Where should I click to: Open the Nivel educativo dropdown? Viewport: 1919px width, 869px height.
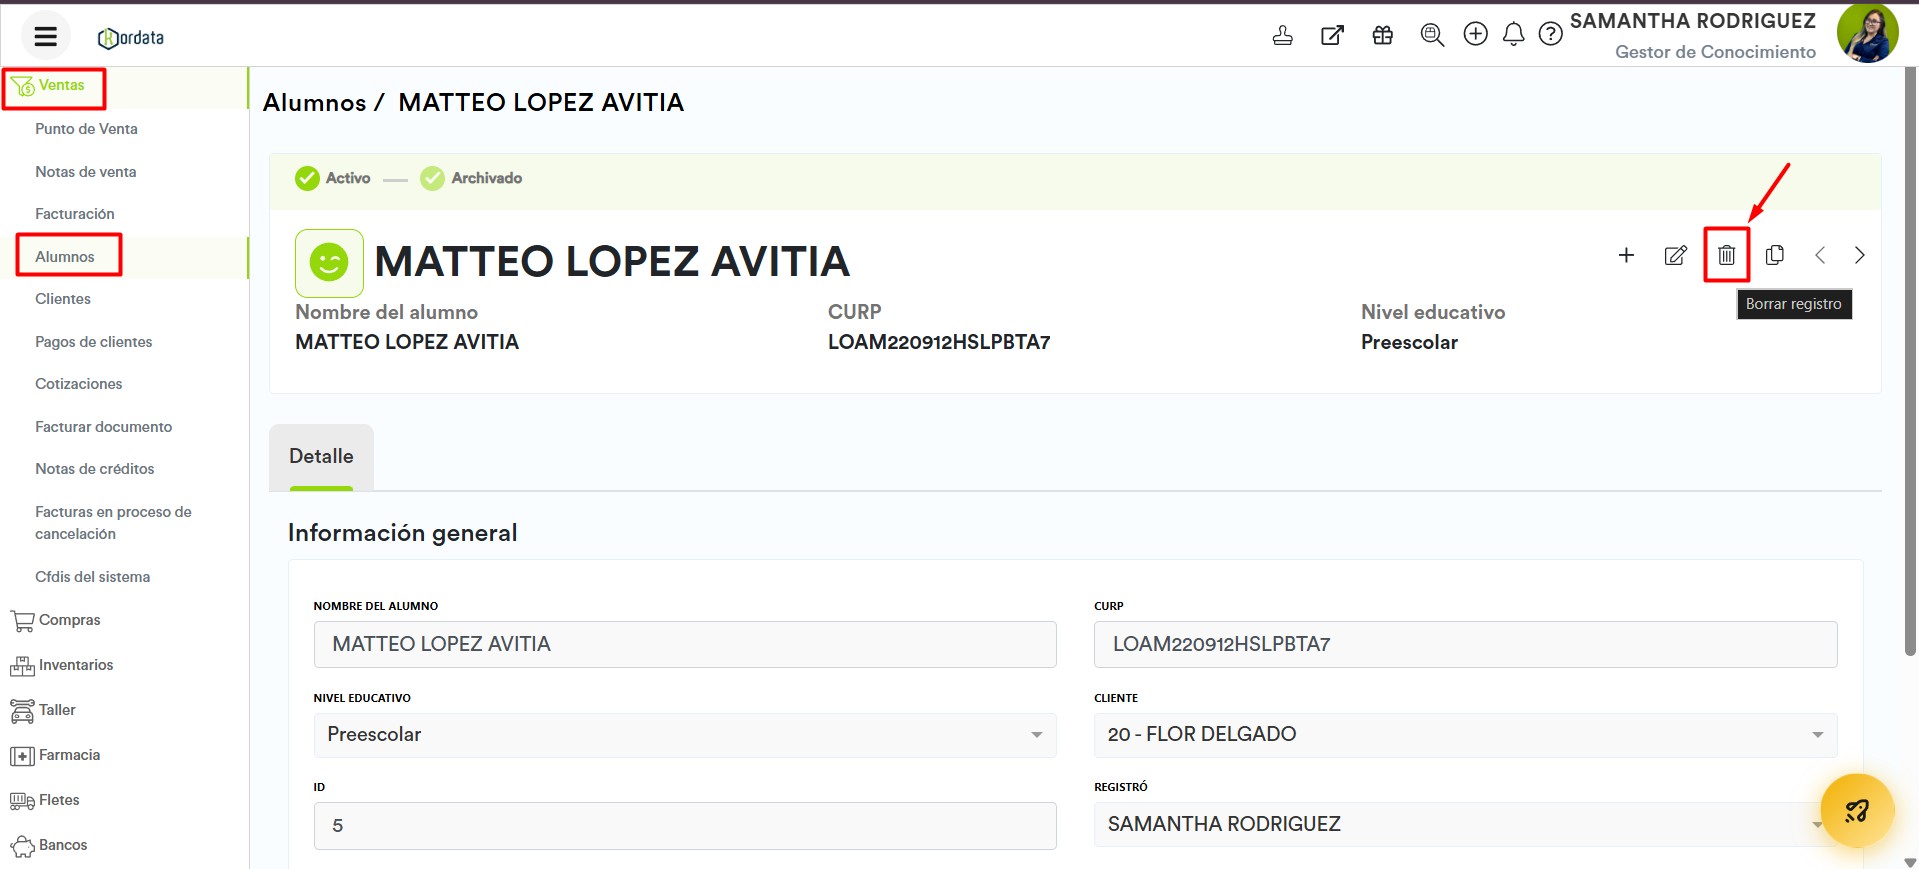click(x=685, y=735)
